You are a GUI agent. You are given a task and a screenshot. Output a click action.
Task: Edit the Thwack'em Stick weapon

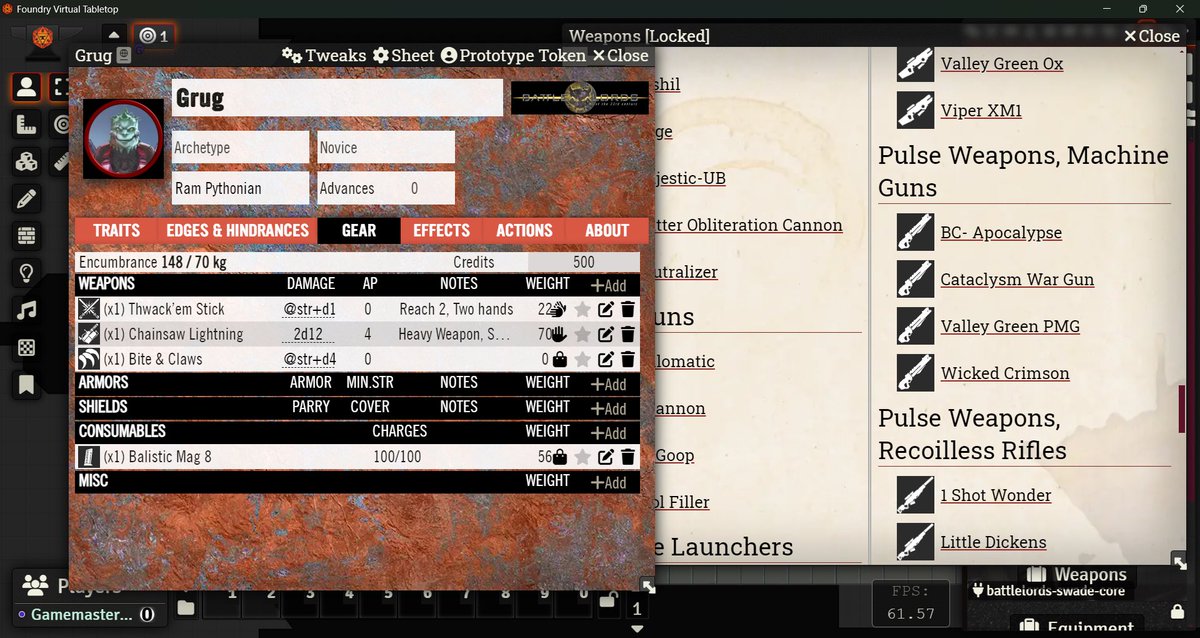[x=606, y=310]
